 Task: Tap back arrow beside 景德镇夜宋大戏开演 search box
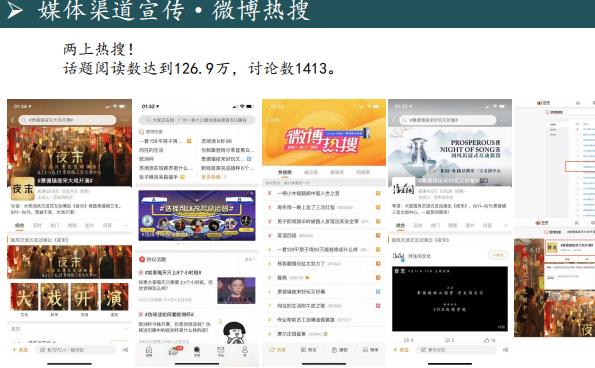[13, 120]
